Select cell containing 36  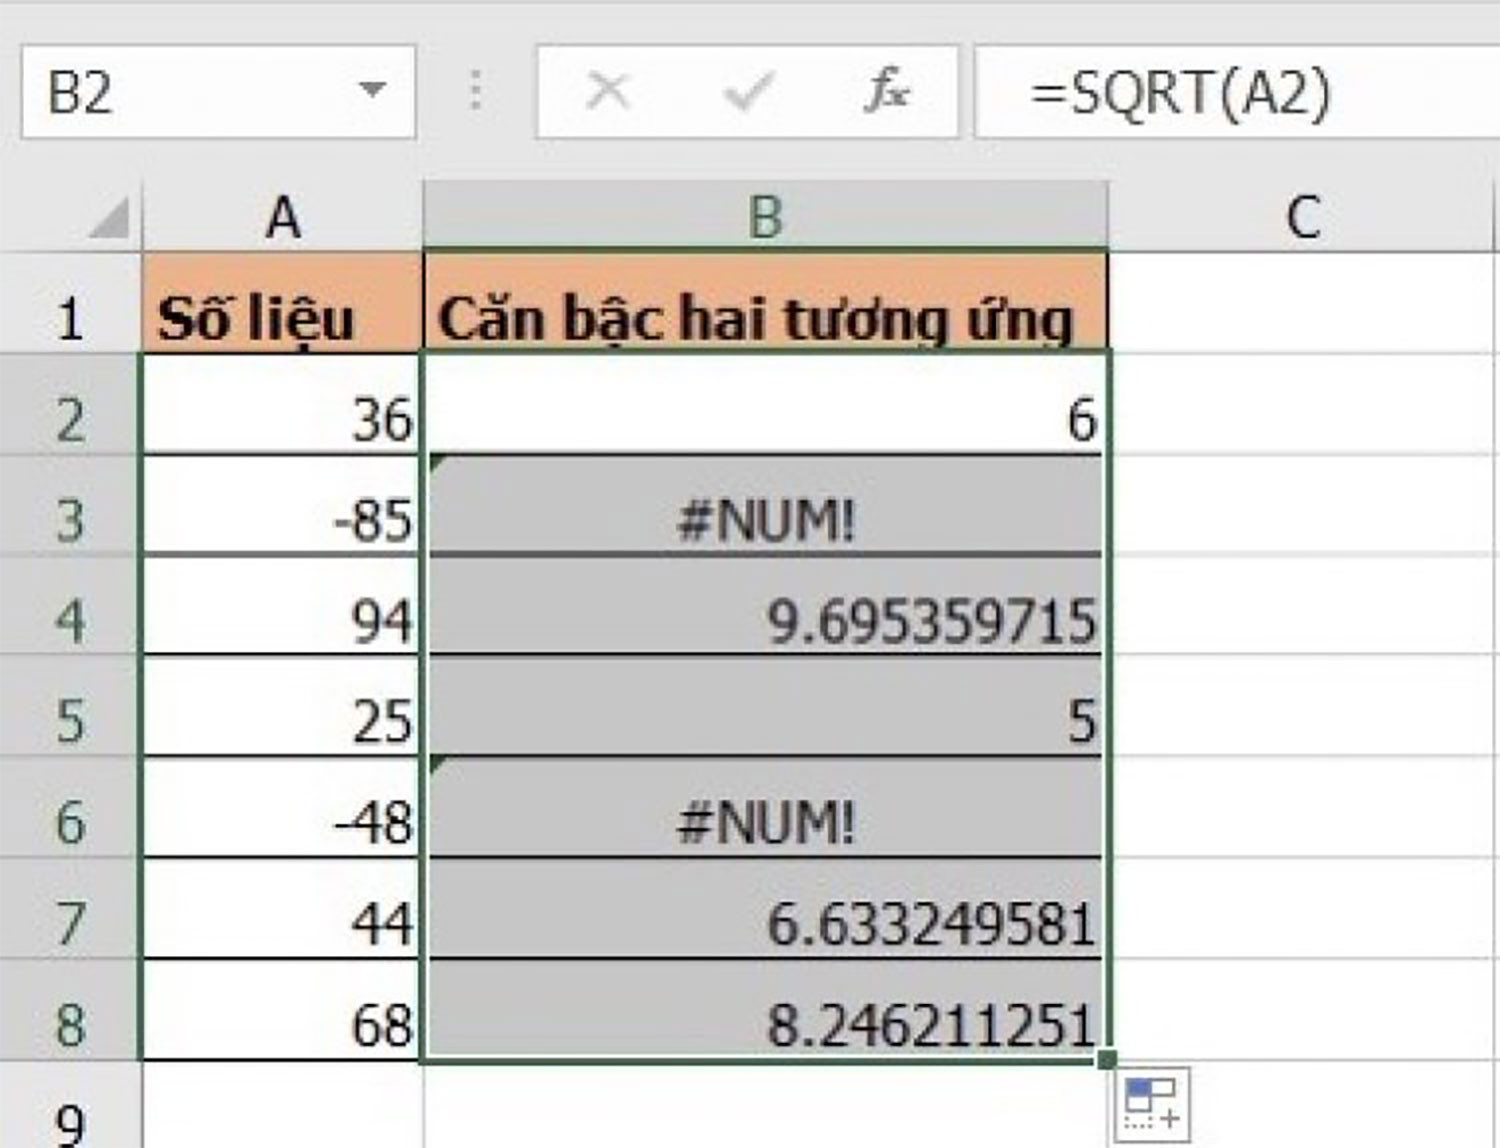click(x=282, y=405)
